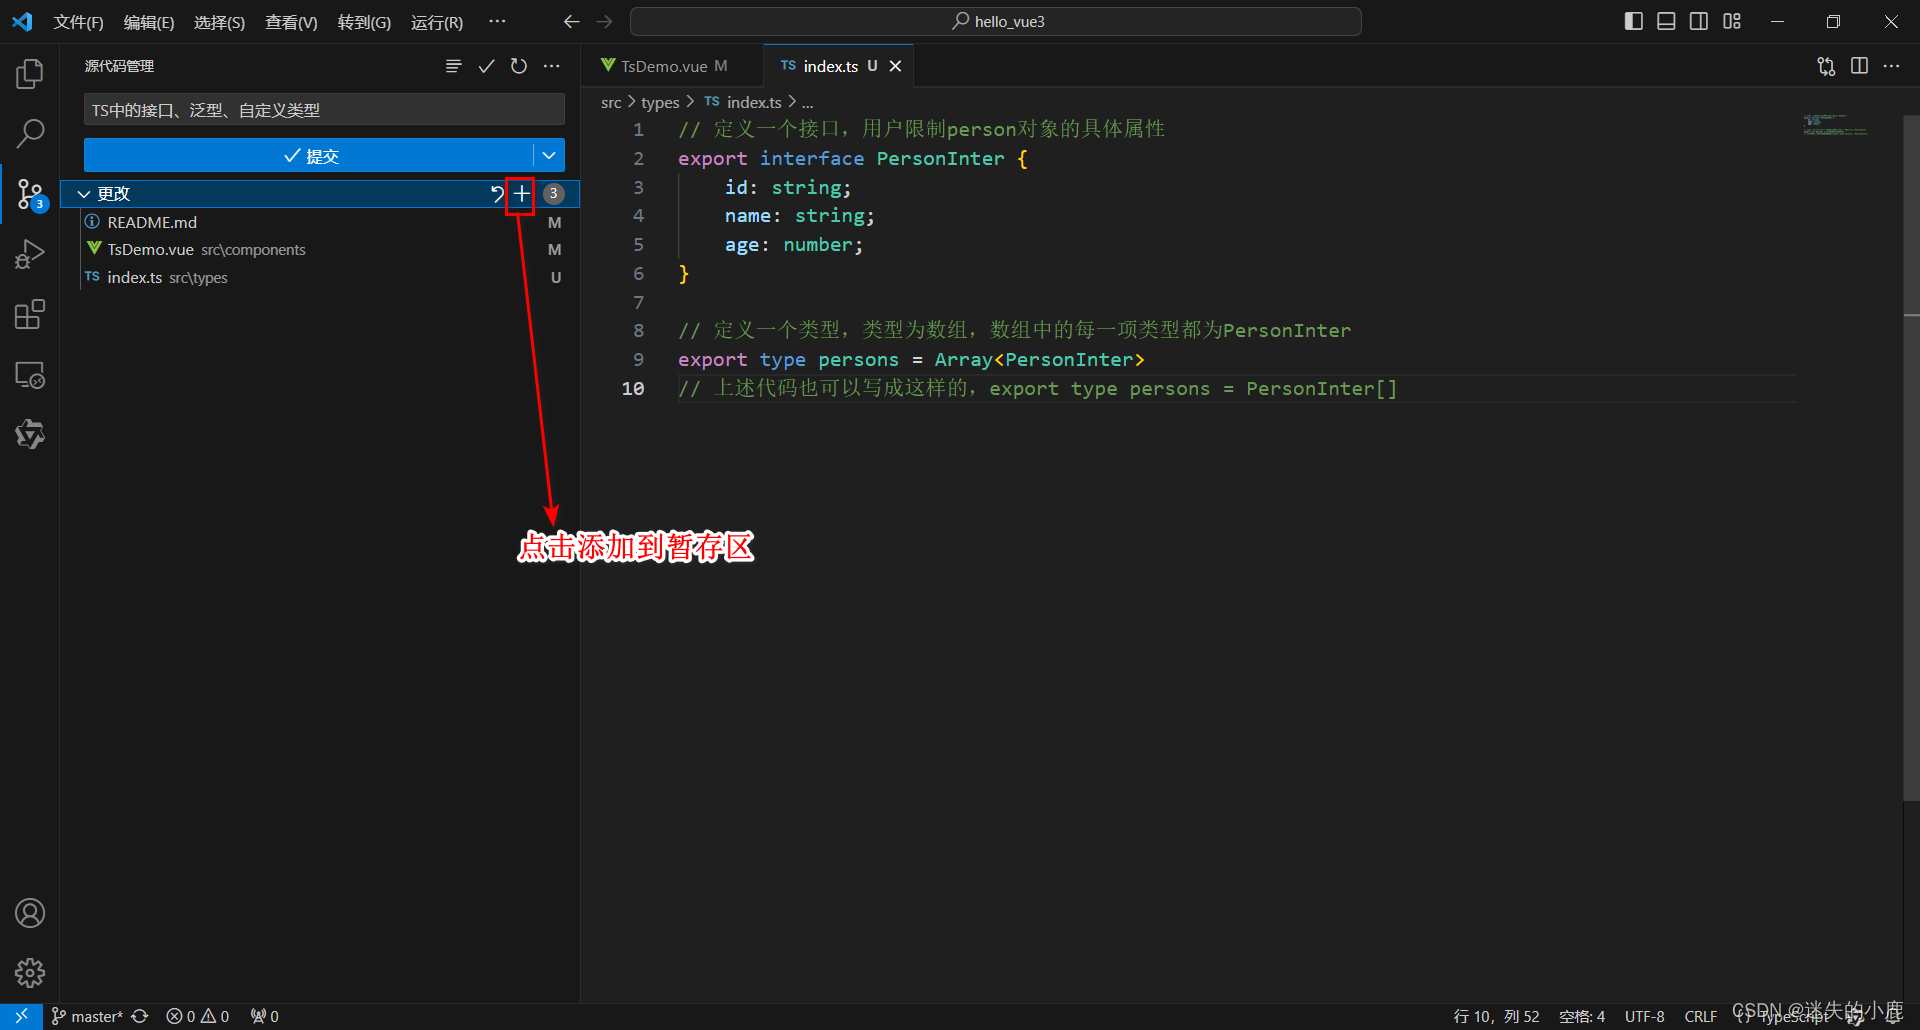Navigate forward with right arrow
The image size is (1920, 1030).
tap(604, 22)
